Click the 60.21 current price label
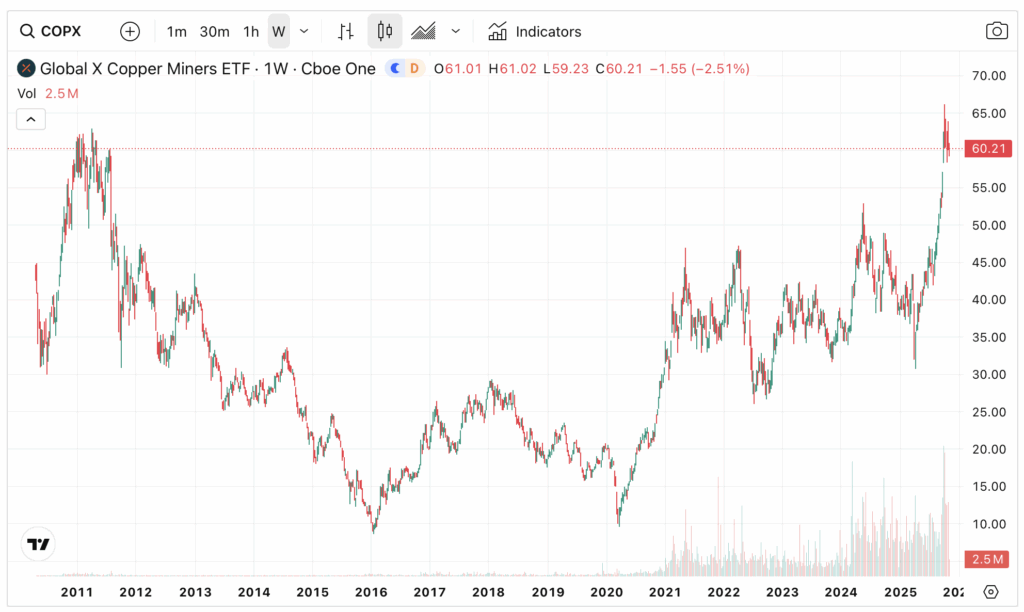 (x=988, y=149)
